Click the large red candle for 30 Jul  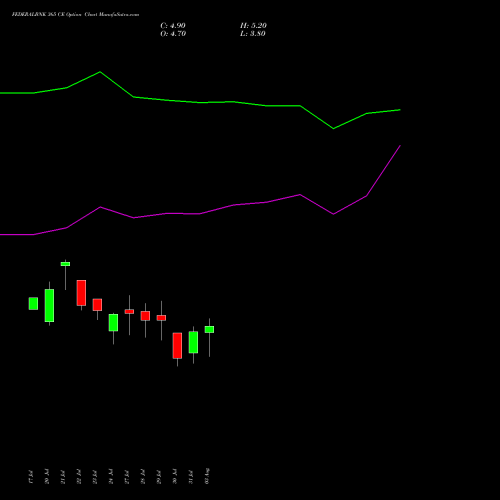(x=177, y=346)
